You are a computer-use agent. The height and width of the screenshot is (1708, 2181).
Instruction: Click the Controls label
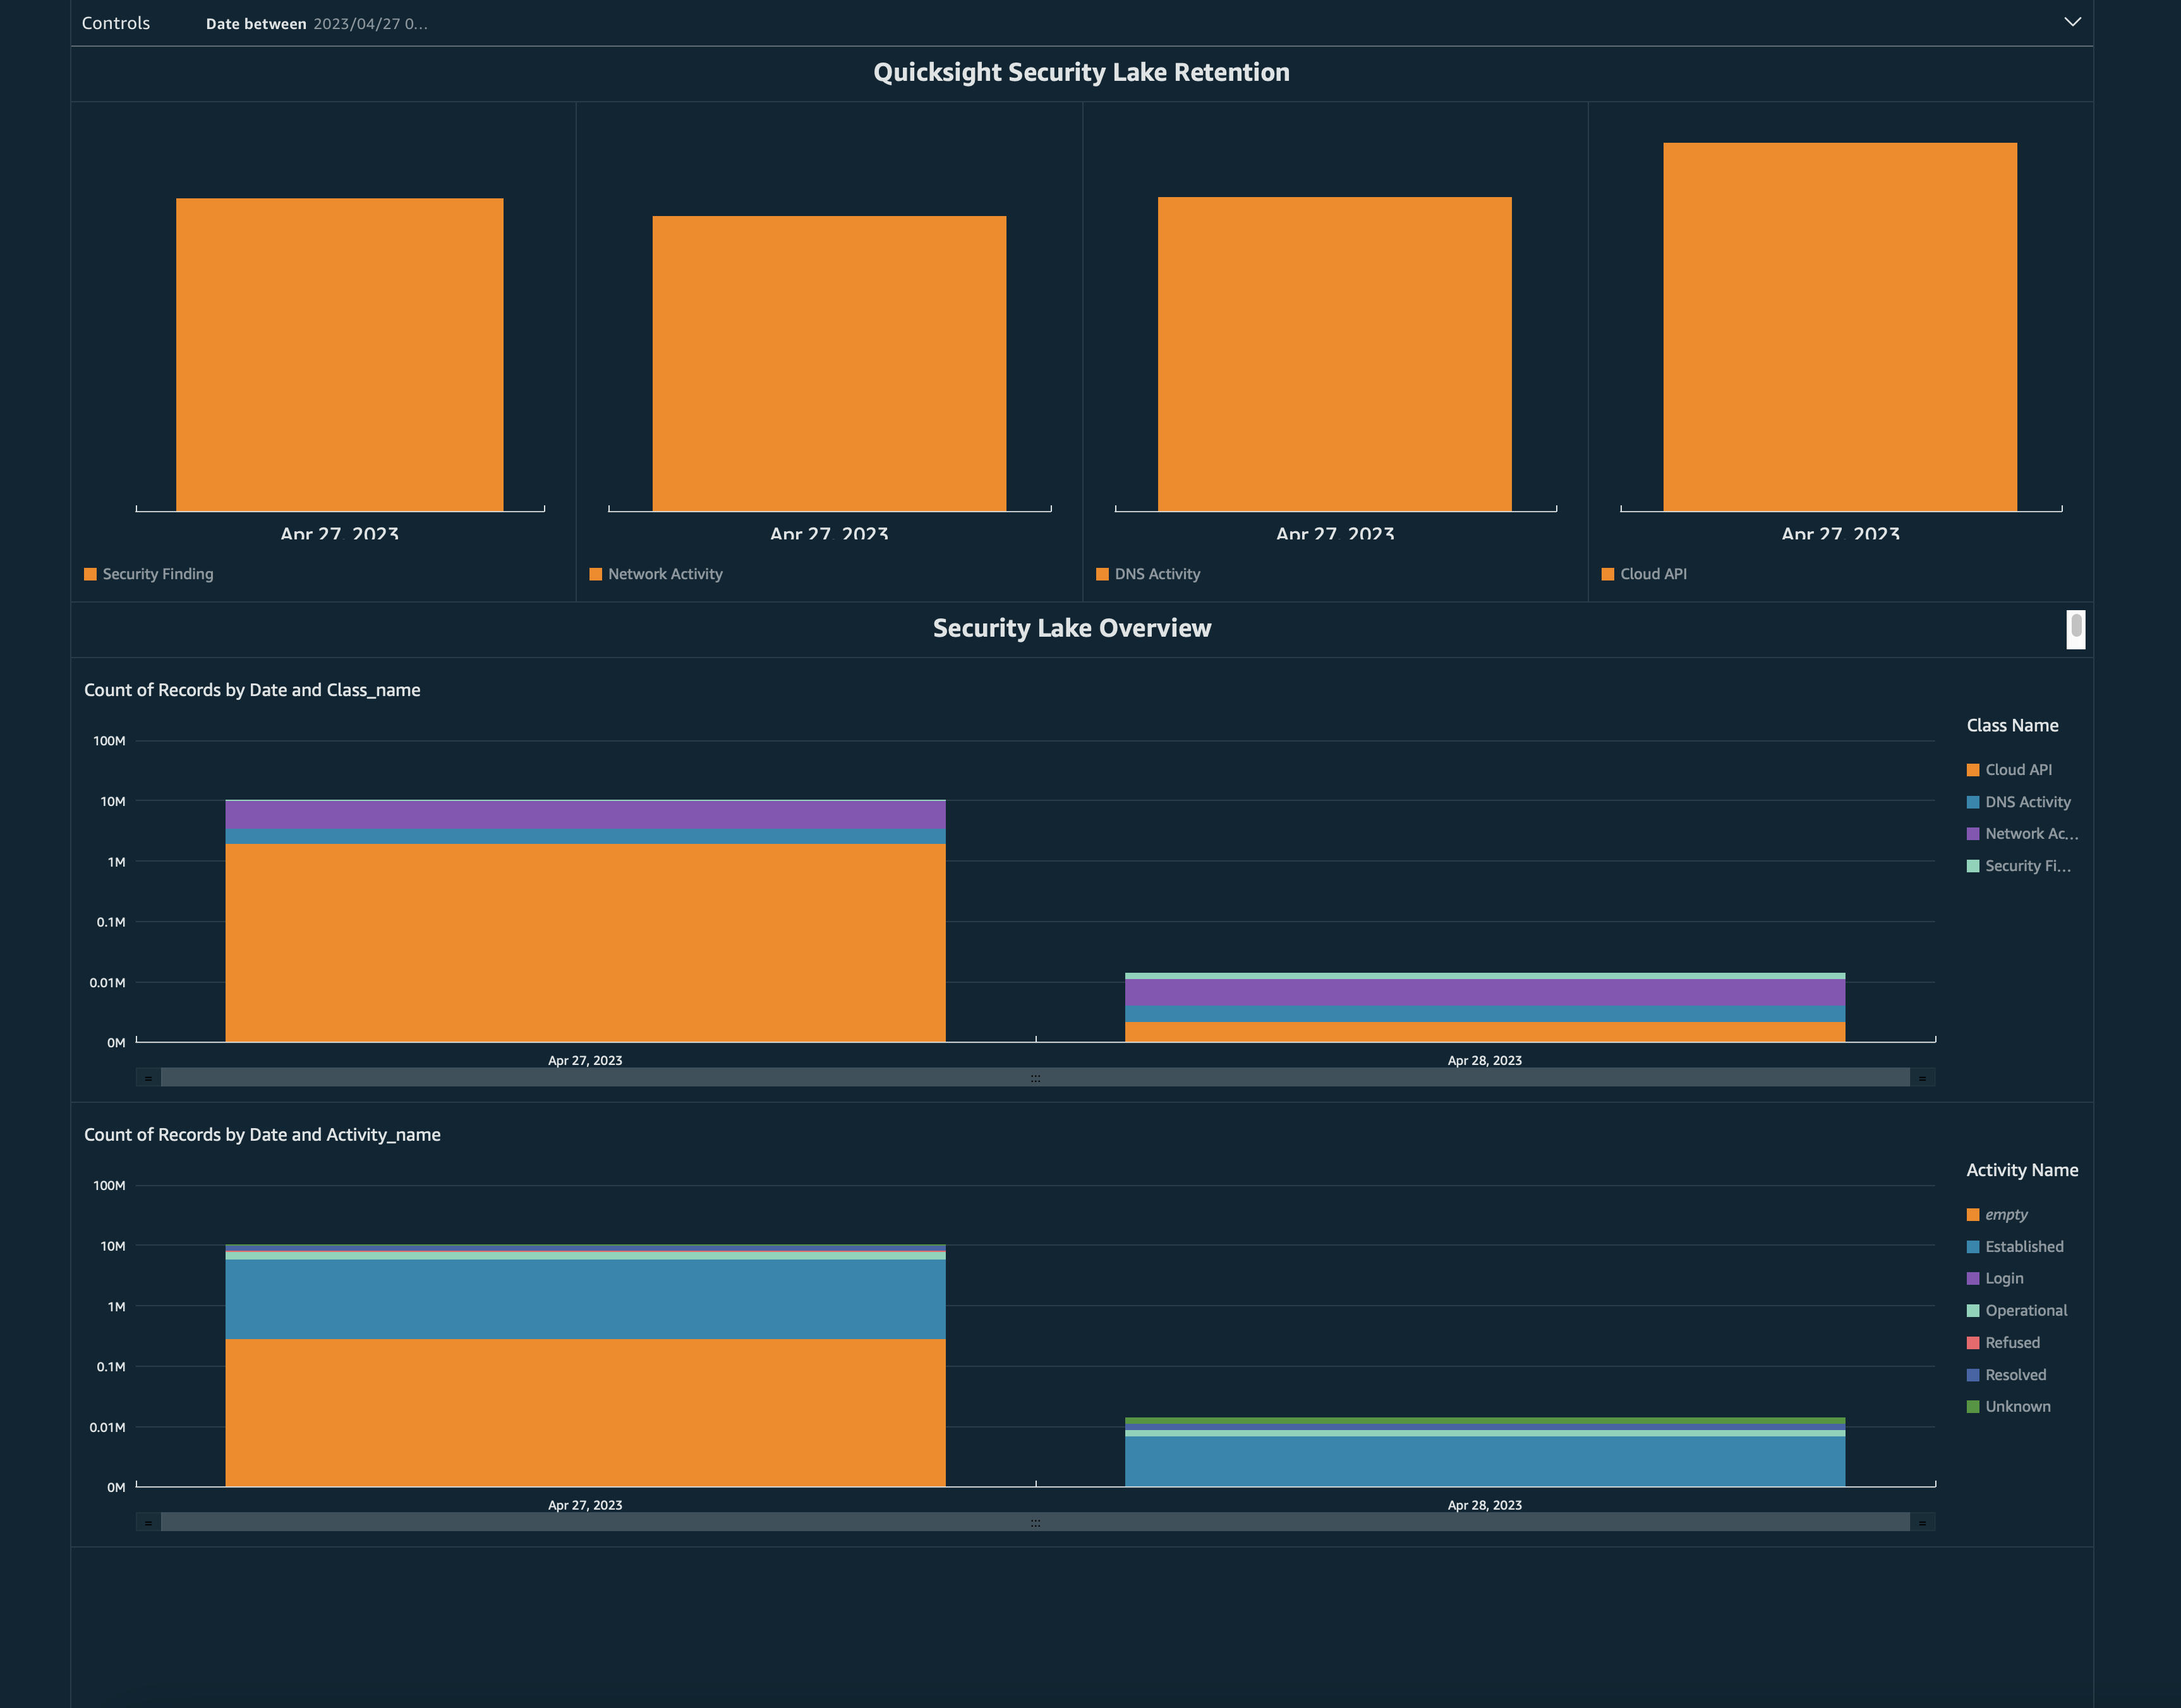point(116,23)
